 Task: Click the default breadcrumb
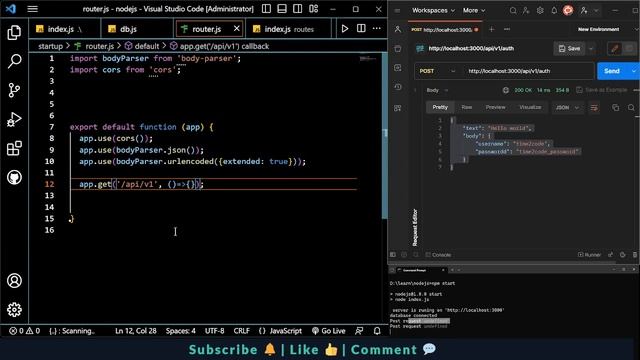coord(142,46)
